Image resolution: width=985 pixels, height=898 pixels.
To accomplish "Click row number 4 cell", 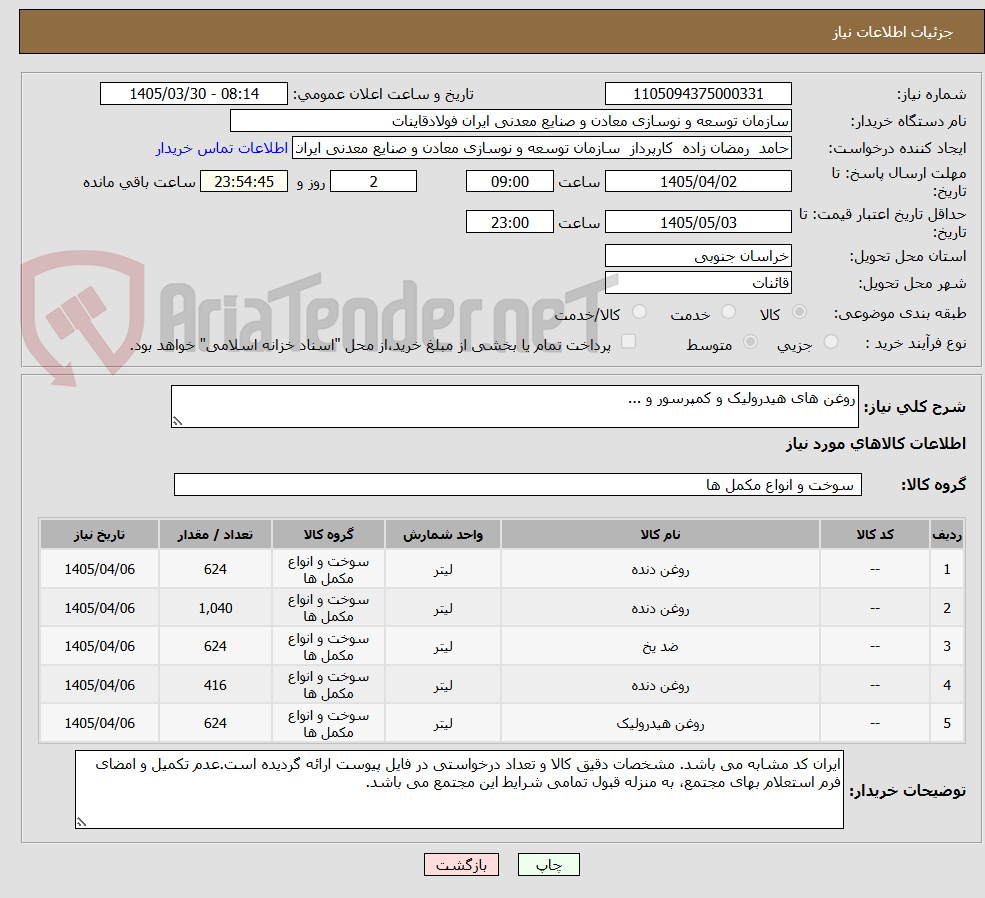I will (x=947, y=686).
